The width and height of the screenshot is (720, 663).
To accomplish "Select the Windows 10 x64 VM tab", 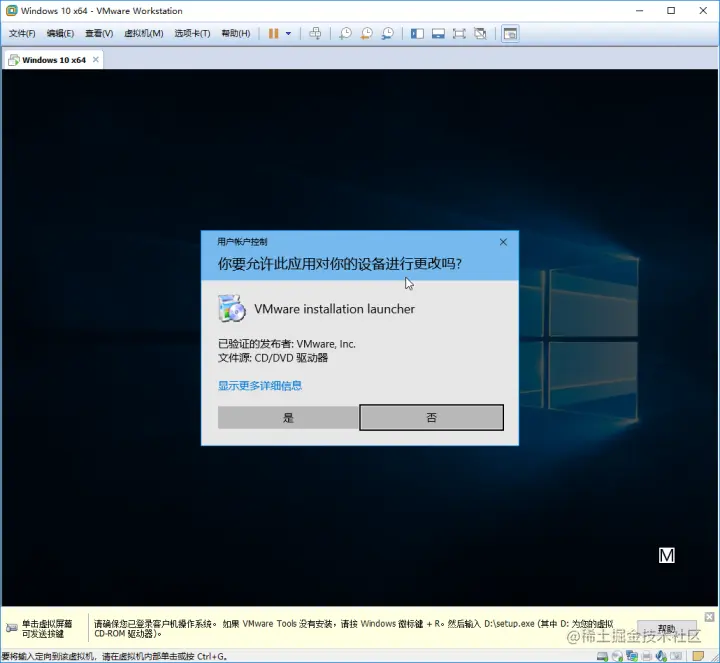I will tap(54, 60).
